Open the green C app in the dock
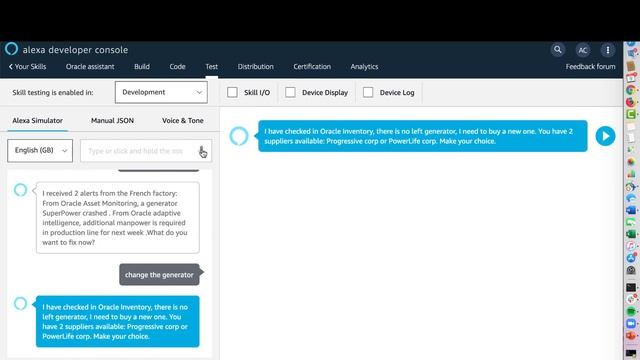640x360 pixels. 631,115
